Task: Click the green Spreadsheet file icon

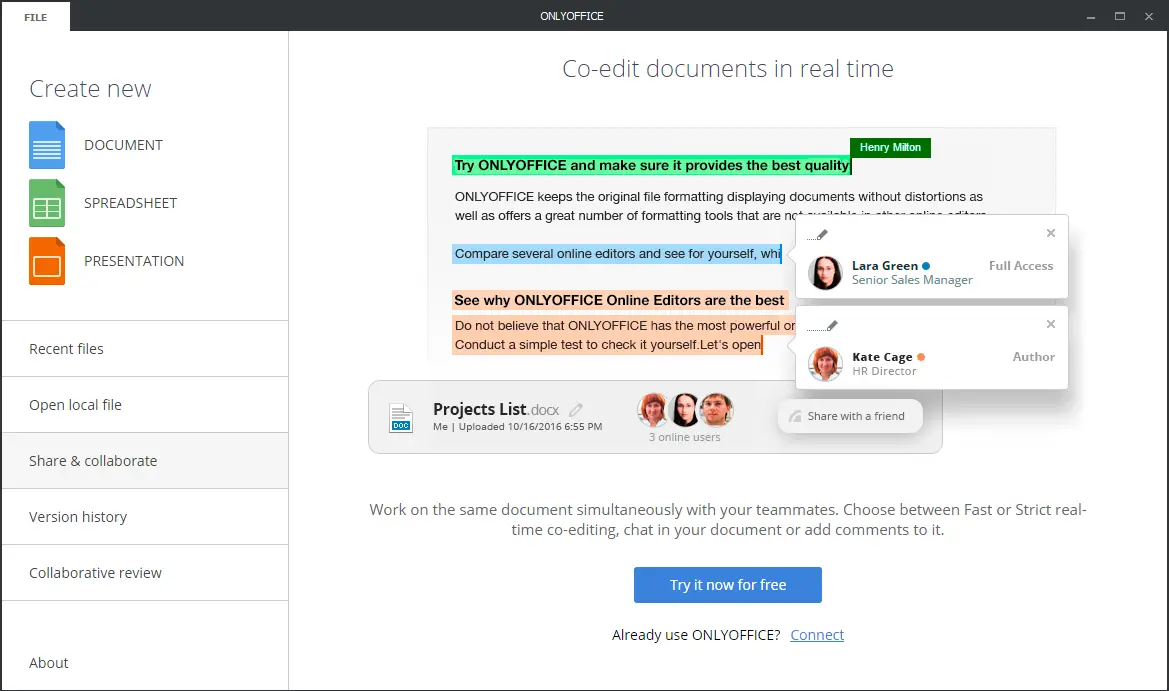Action: [47, 203]
